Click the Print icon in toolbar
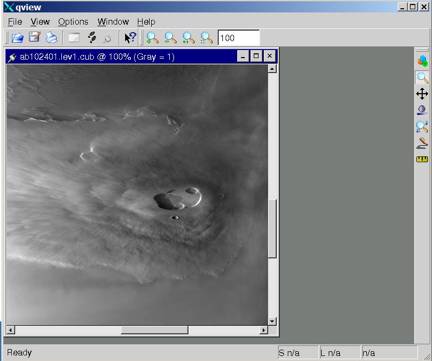The image size is (432, 361). 51,37
